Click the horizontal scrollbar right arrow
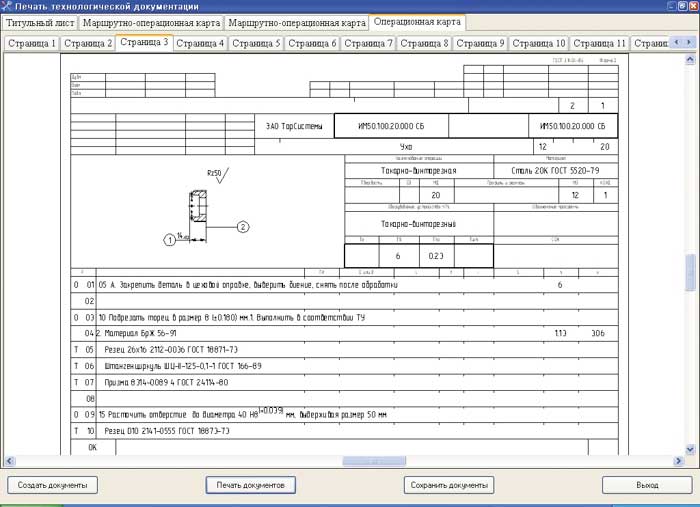Screen dimensions: 700x507 (x=677, y=461)
